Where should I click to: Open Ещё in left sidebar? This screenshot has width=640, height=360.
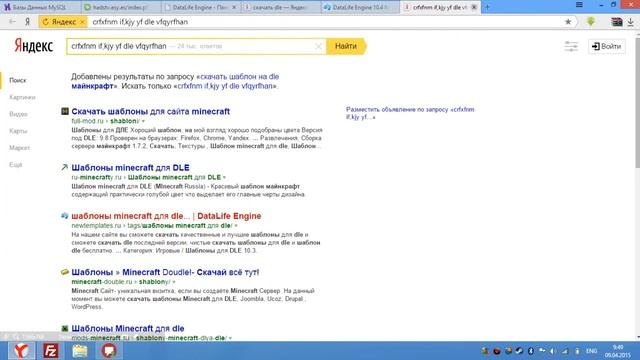tap(16, 165)
